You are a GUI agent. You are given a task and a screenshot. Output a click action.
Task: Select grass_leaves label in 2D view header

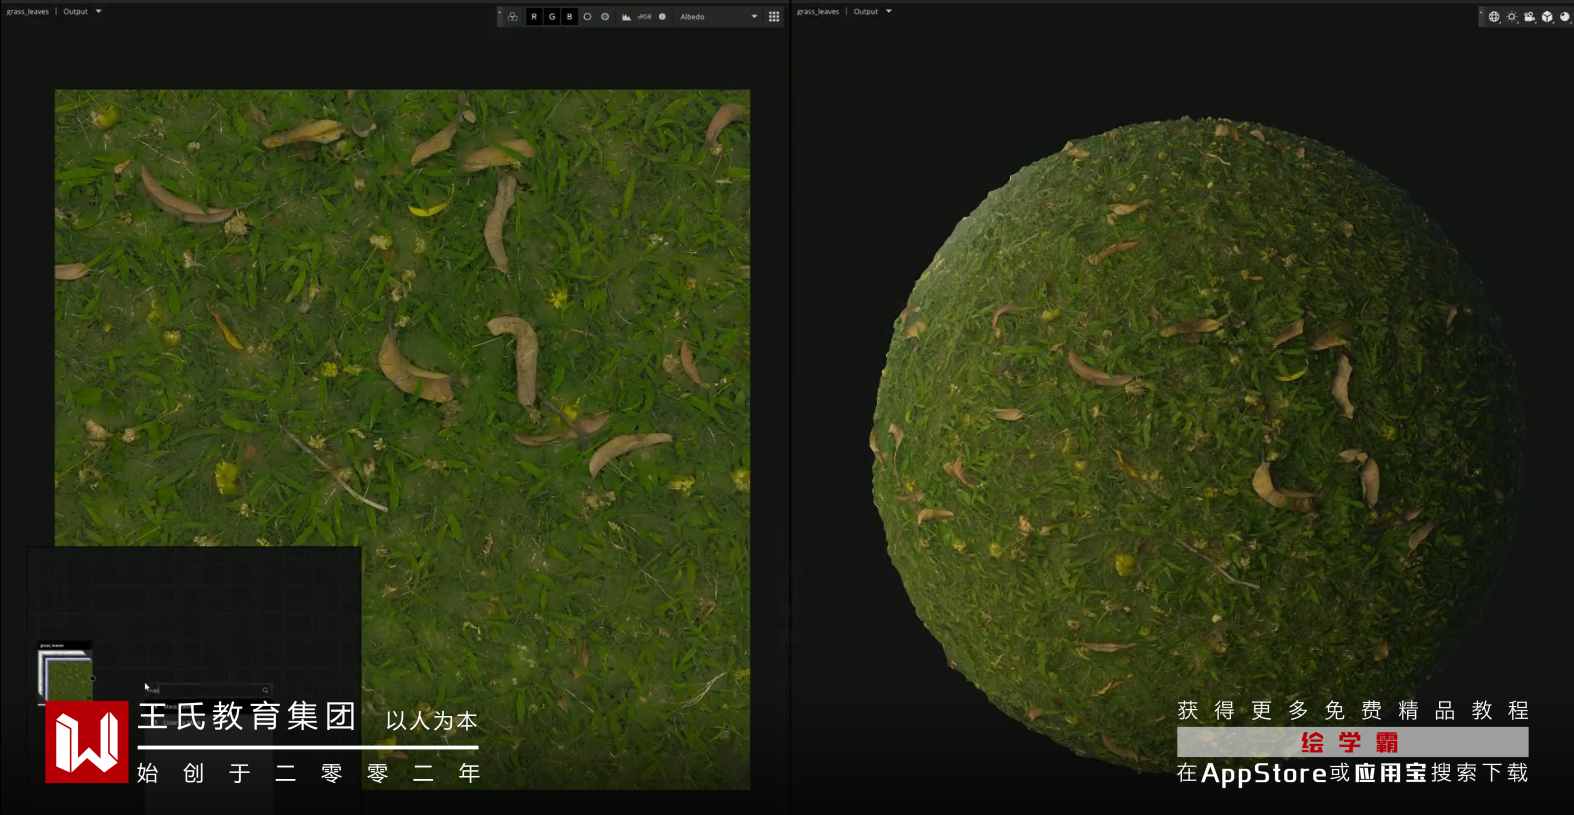pyautogui.click(x=28, y=12)
